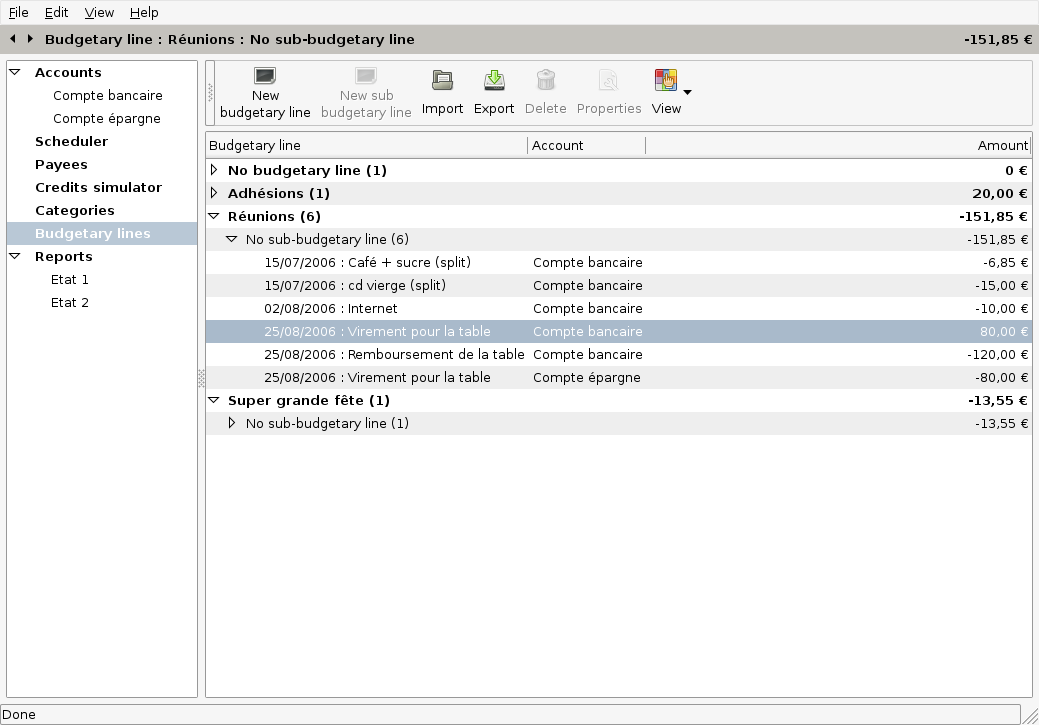Select the Remboursement de la table transaction
Screen dimensions: 1039x725
tap(394, 354)
